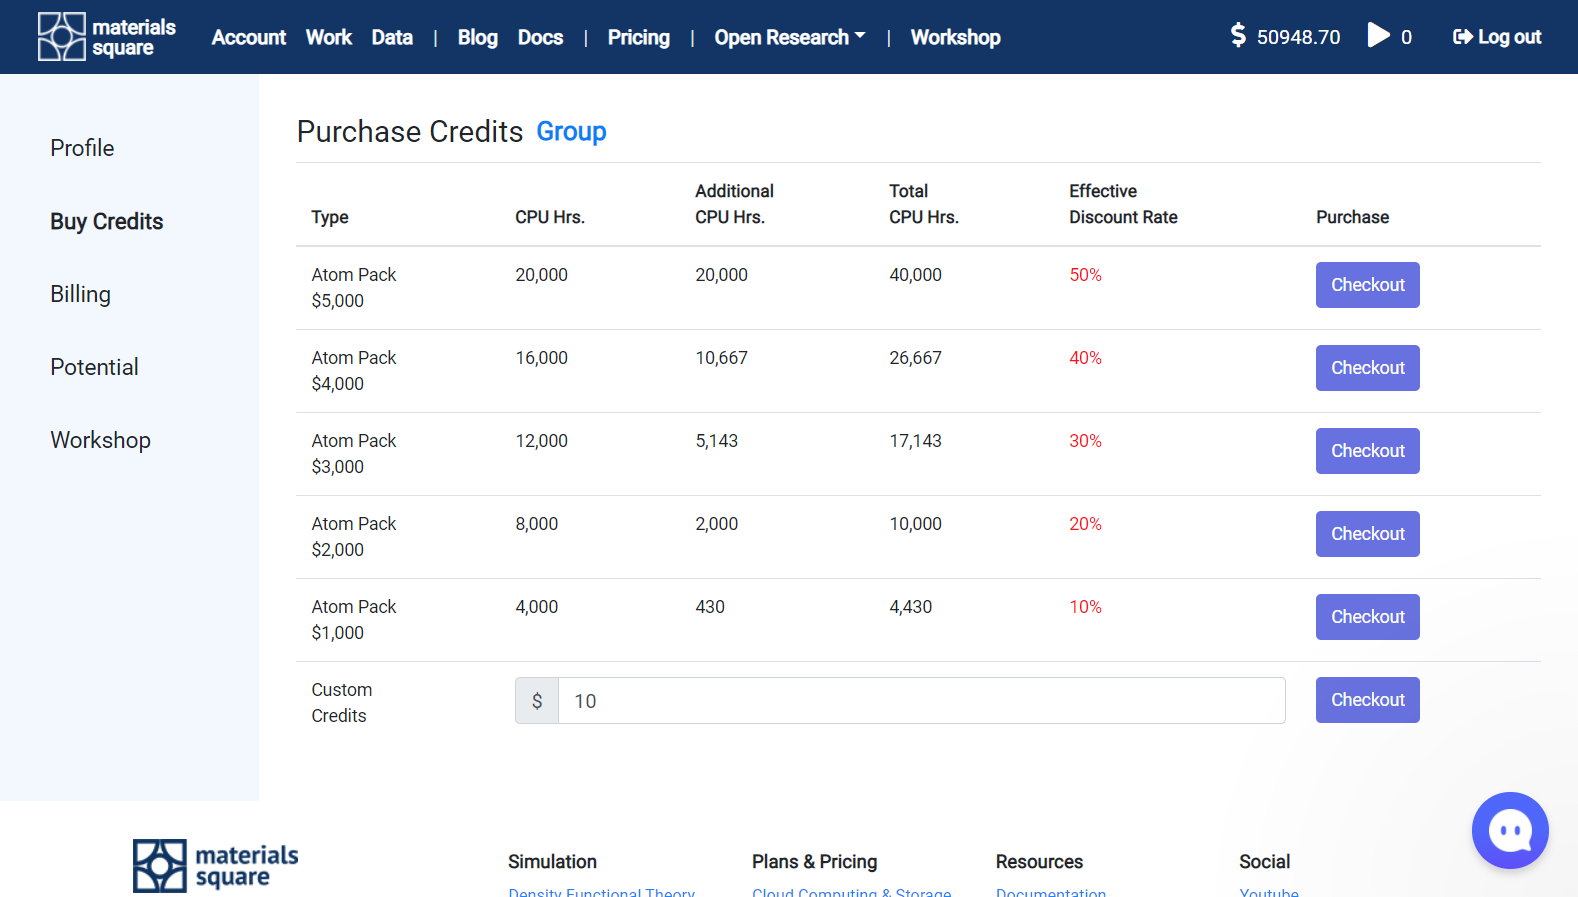
Task: Open Workshop in the top navigation
Action: 955,37
